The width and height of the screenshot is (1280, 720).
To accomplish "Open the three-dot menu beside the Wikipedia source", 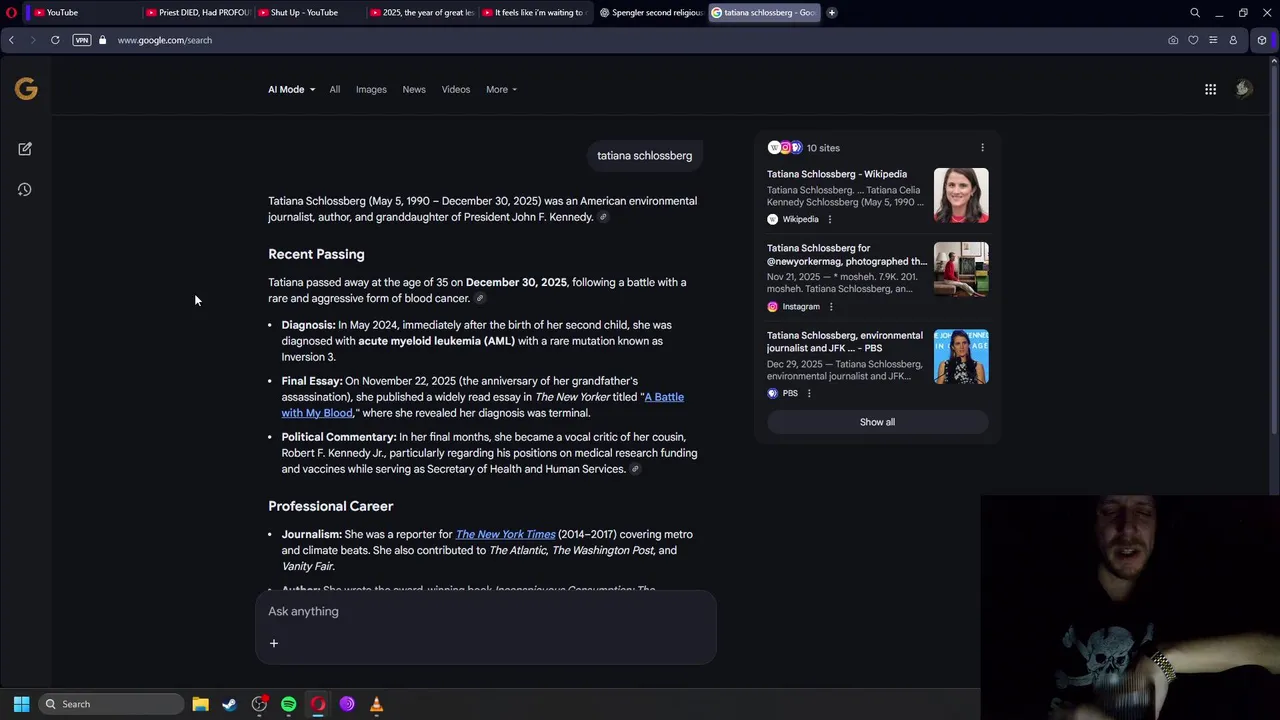I will [x=829, y=219].
